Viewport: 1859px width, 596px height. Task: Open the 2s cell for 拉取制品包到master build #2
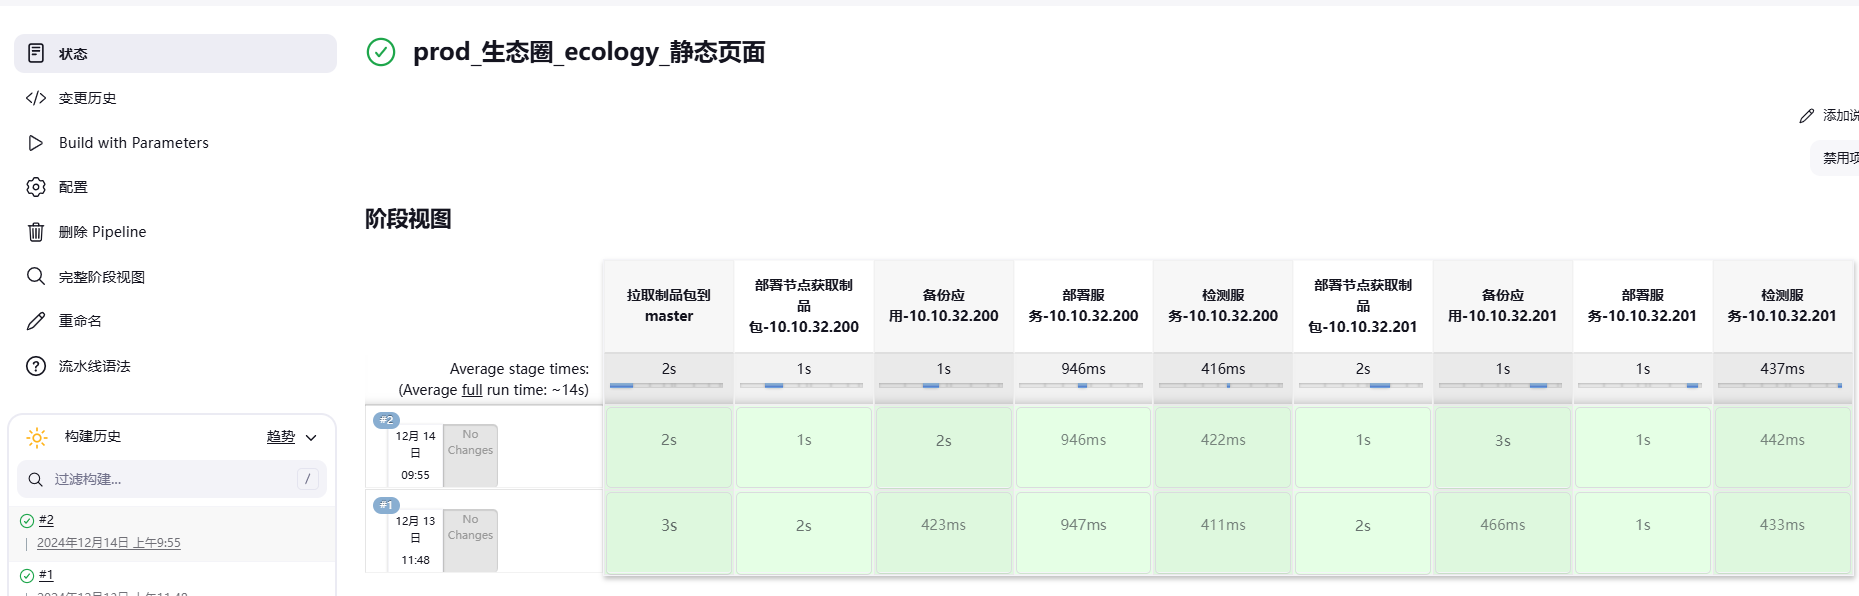pyautogui.click(x=669, y=440)
